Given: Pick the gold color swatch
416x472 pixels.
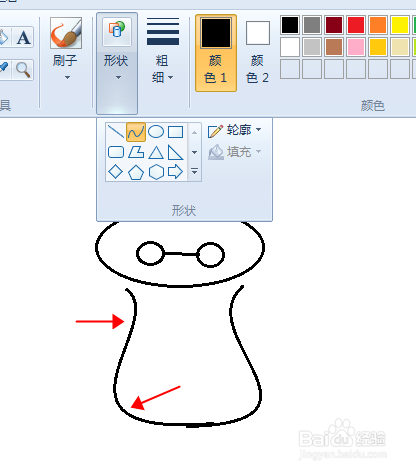Looking at the screenshot, I should [378, 47].
